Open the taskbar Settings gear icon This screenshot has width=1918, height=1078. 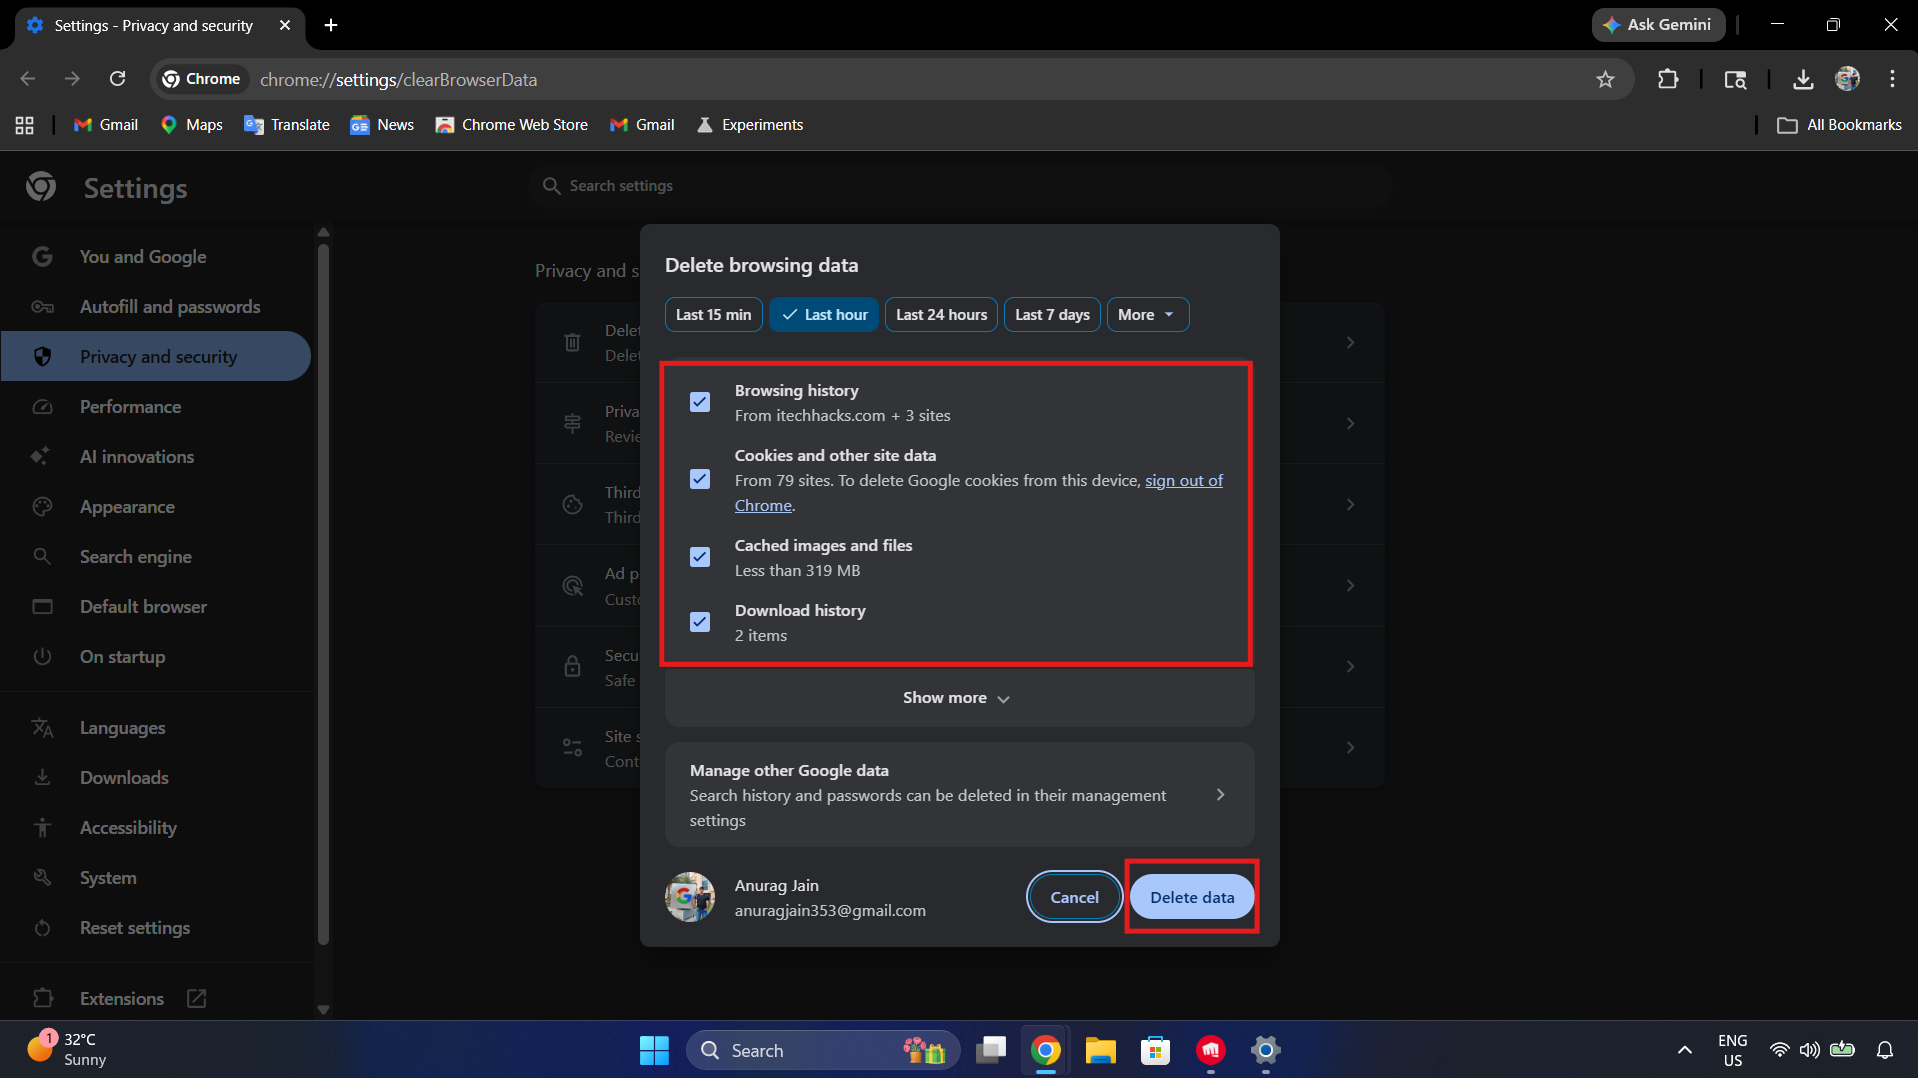1265,1050
